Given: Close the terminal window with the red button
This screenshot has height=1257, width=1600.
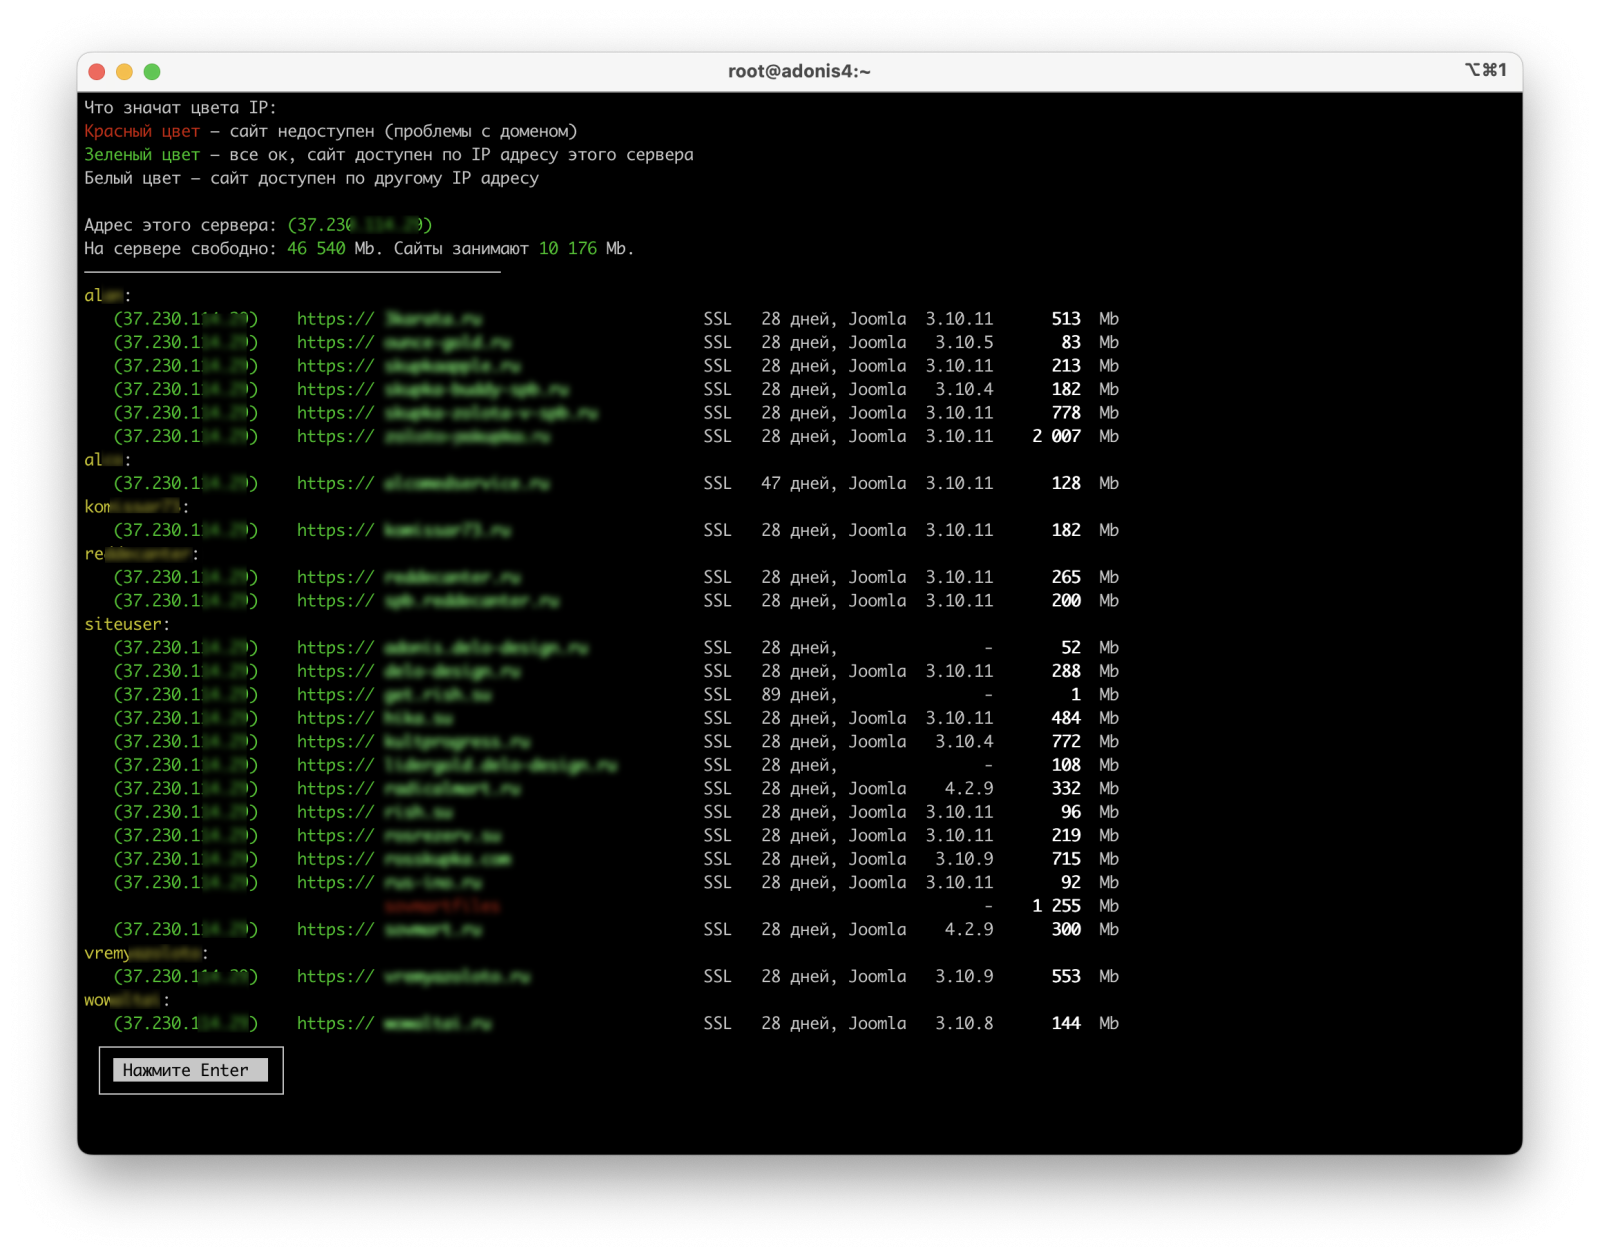Looking at the screenshot, I should coord(97,71).
